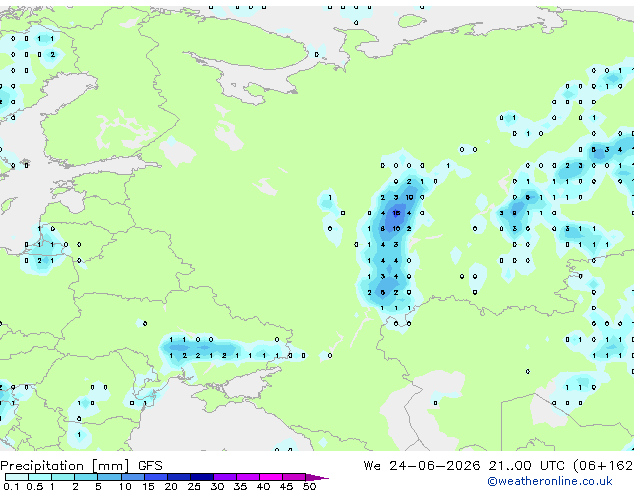The width and height of the screenshot is (634, 490).
Task: Click the 2–5 mm legend color box
Action: tap(86, 477)
